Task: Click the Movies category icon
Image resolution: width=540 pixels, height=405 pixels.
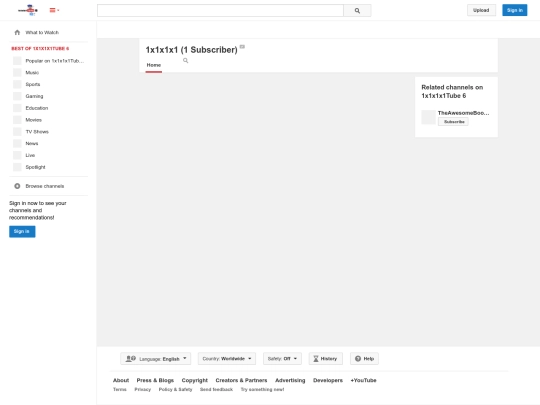Action: click(17, 120)
